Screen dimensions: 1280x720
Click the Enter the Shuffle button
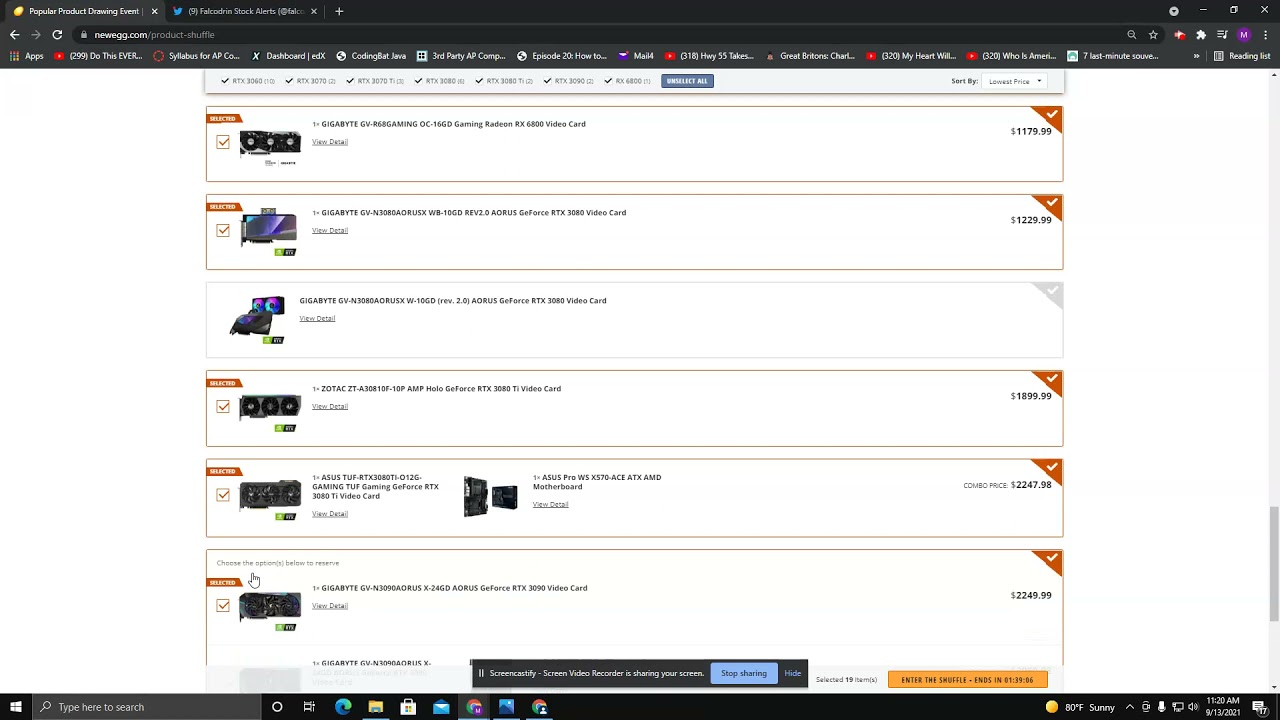[x=967, y=680]
